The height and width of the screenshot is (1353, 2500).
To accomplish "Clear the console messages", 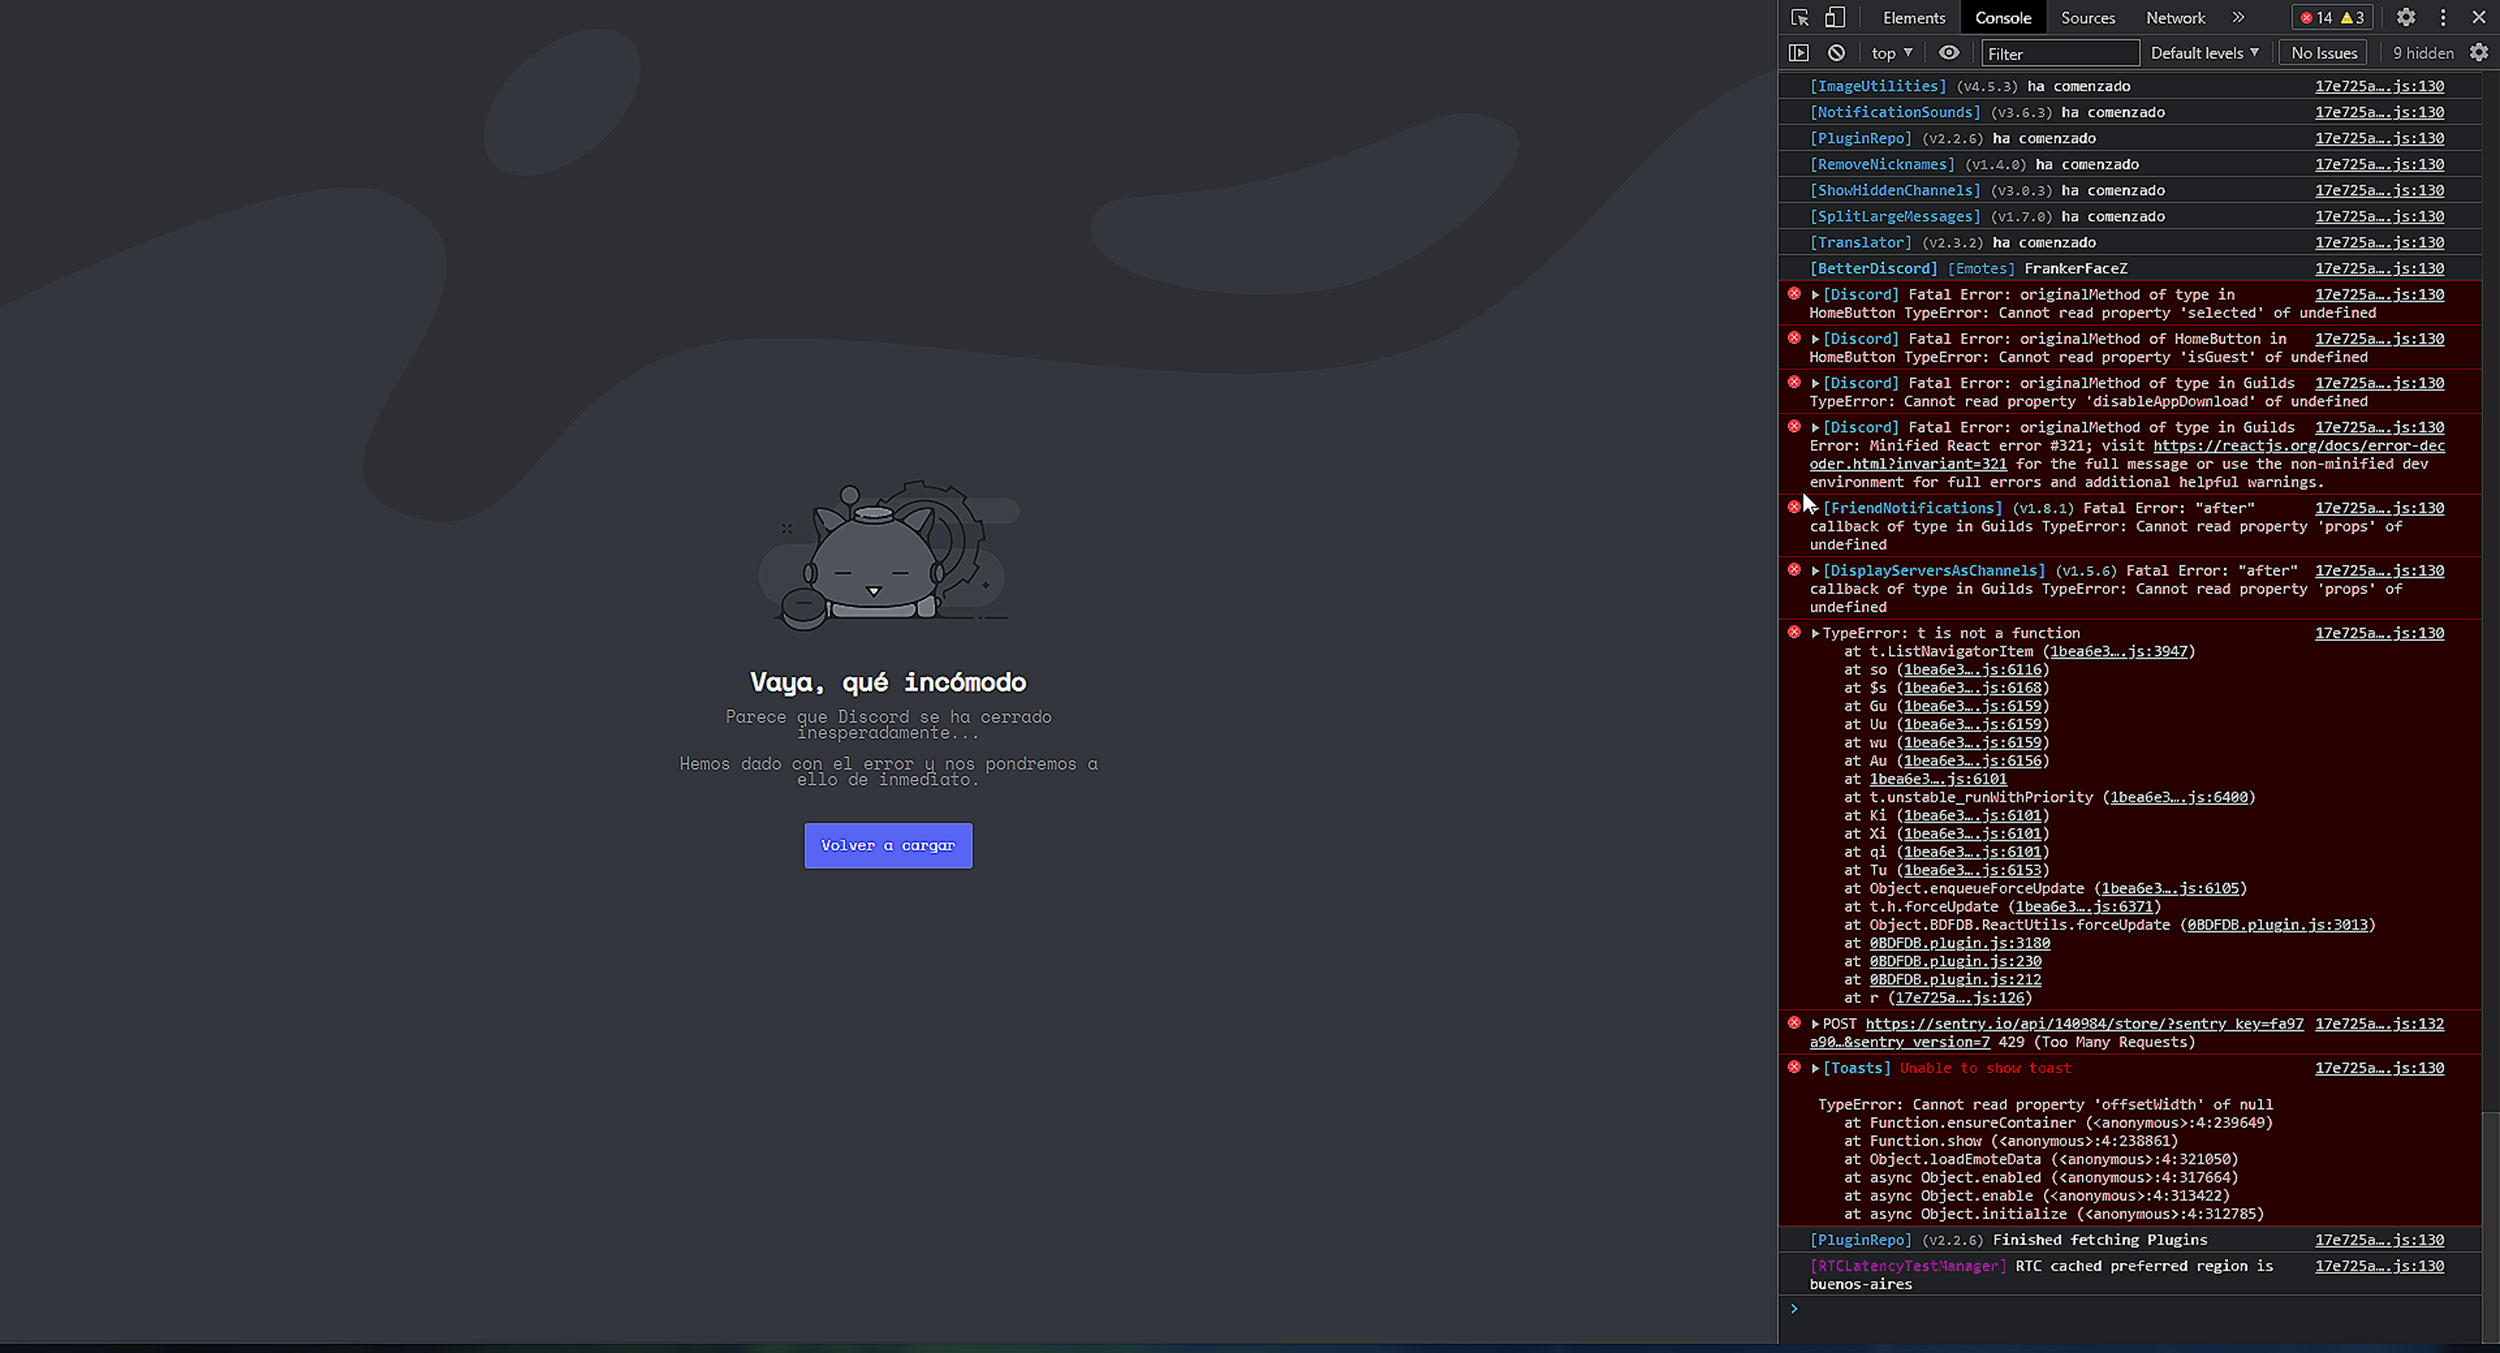I will pos(1837,52).
